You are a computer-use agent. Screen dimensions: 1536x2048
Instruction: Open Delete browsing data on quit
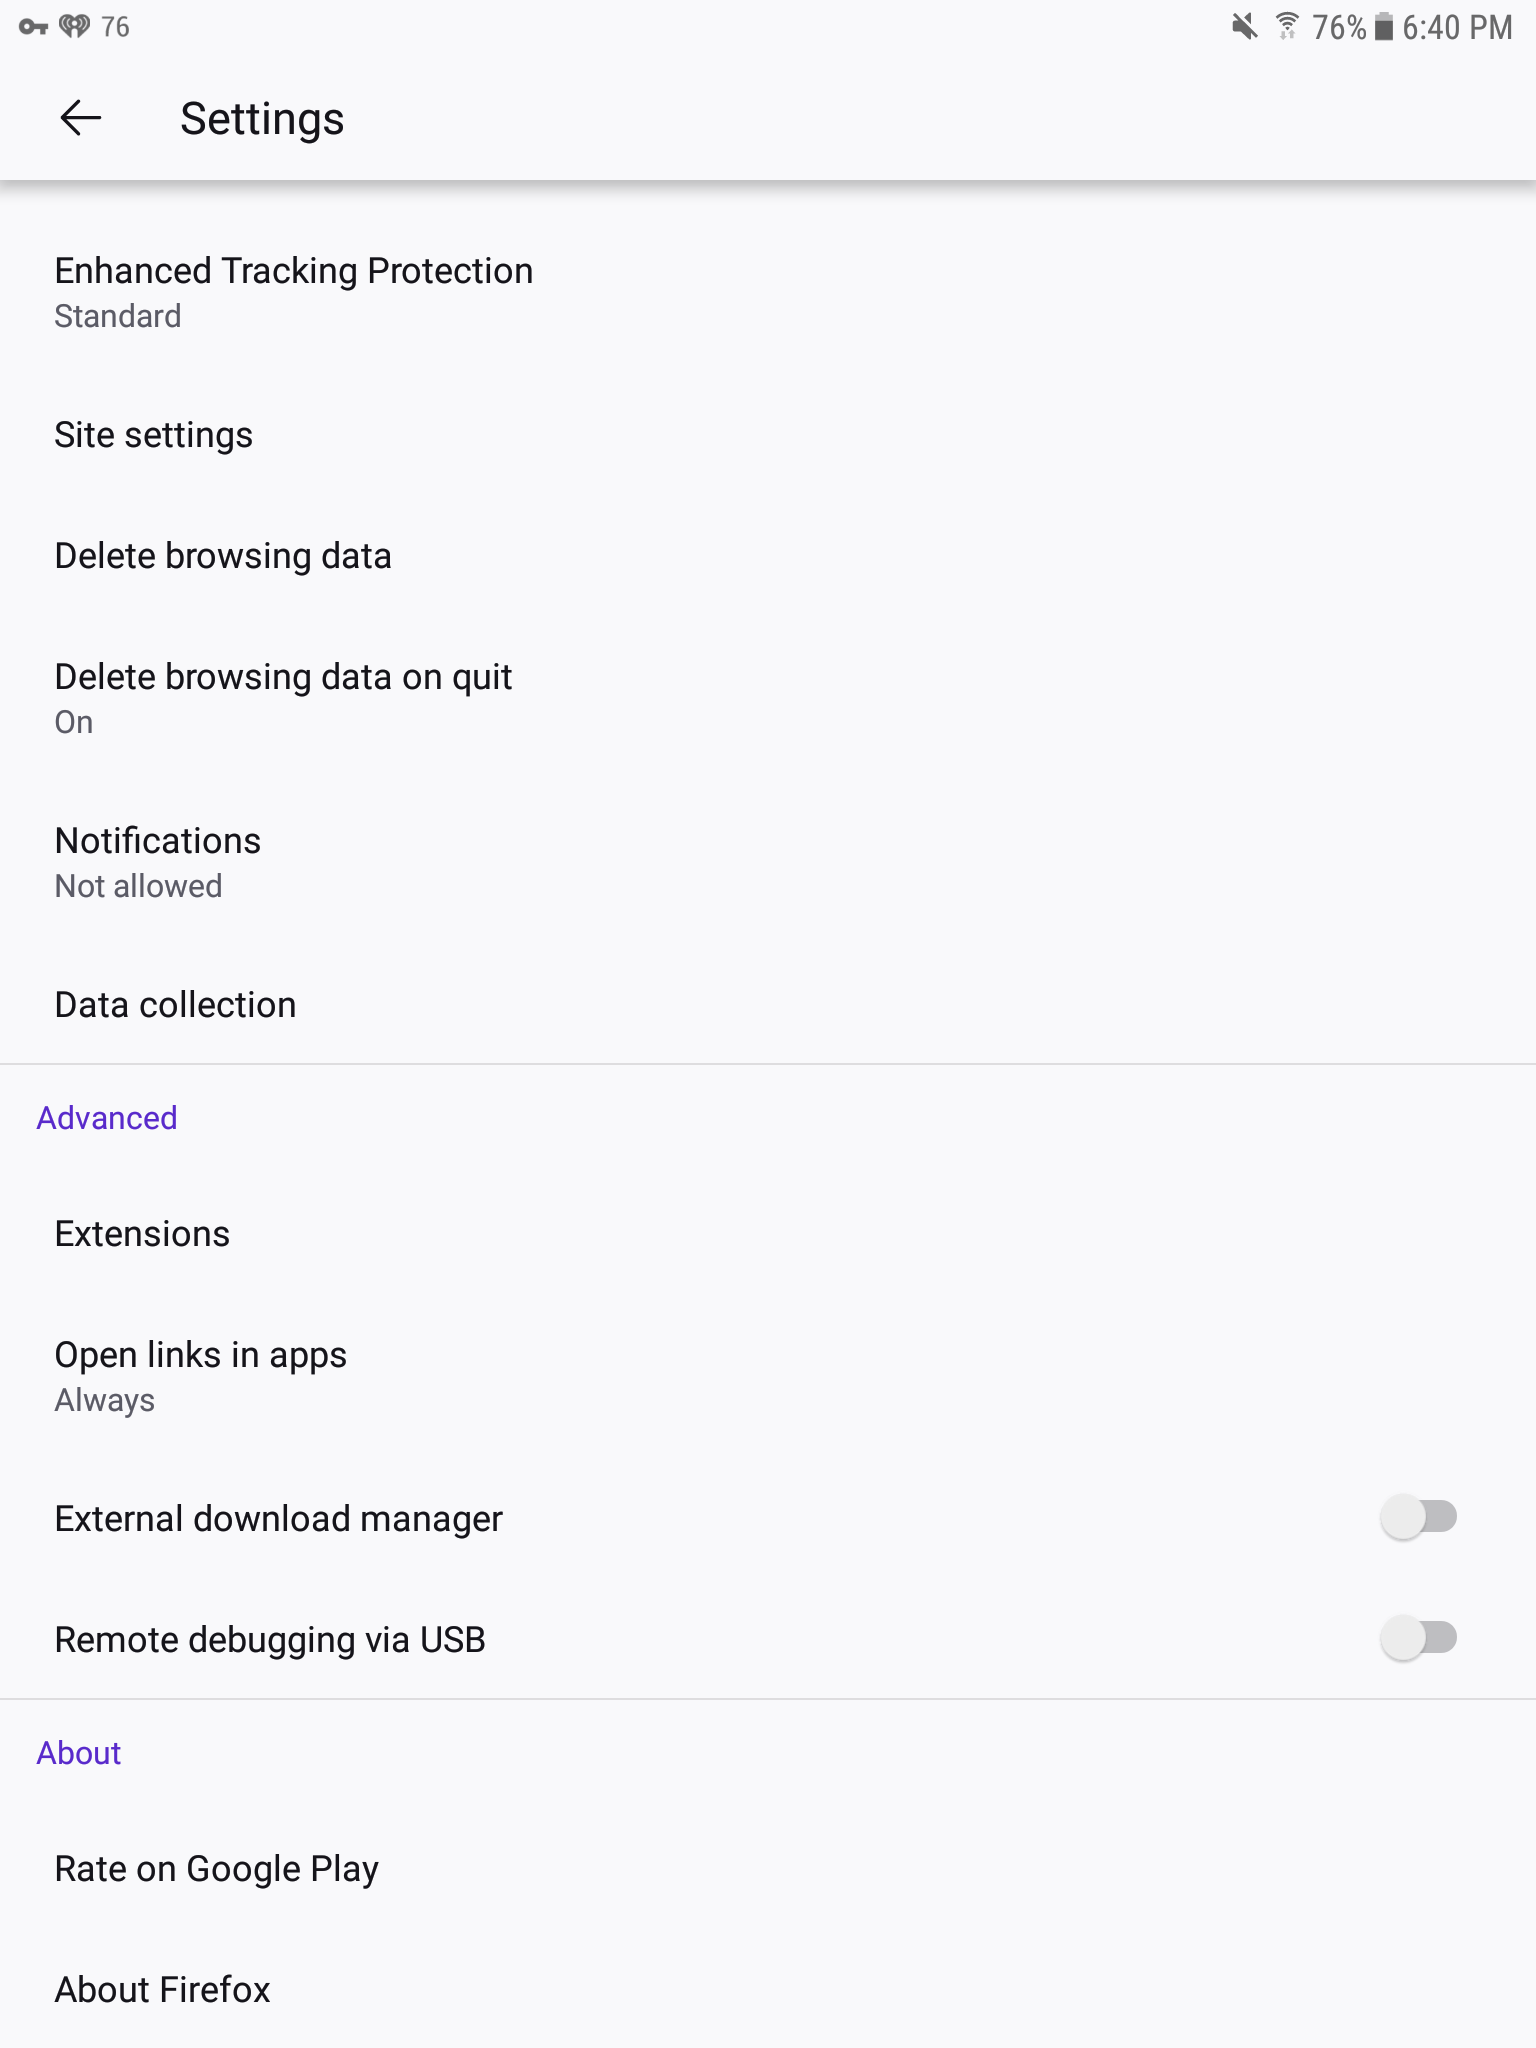click(x=283, y=697)
